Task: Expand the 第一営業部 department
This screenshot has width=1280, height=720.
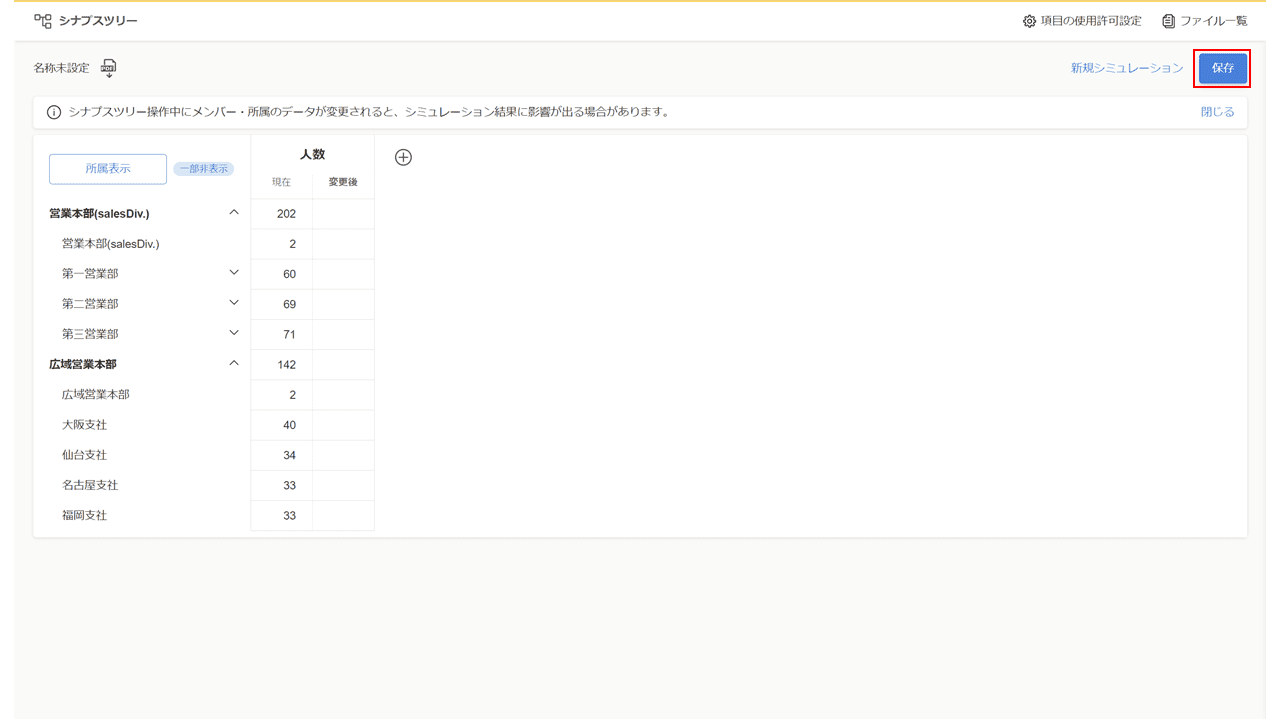Action: (x=234, y=272)
